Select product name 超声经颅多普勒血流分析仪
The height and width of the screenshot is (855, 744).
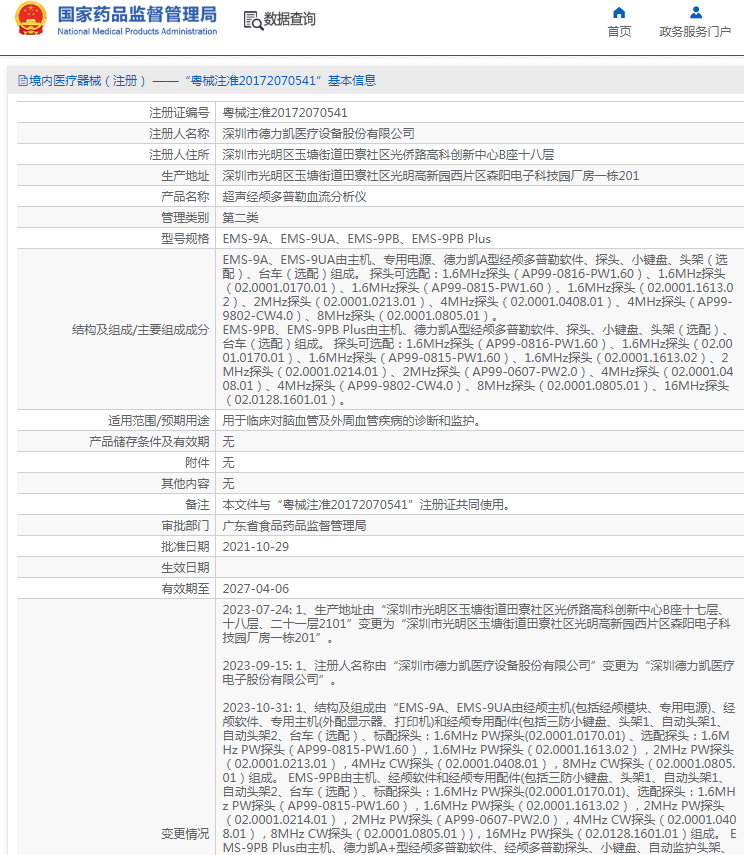click(x=295, y=197)
